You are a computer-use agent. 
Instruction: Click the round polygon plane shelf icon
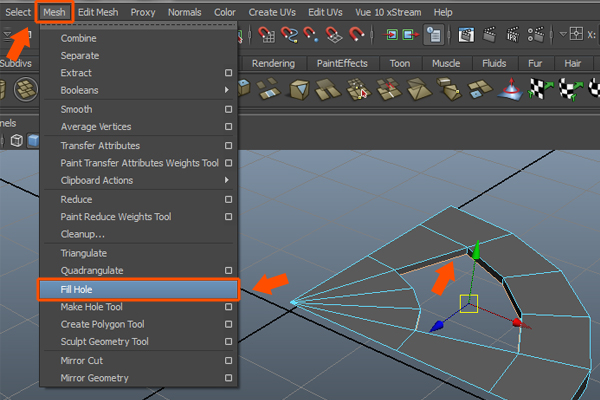click(26, 90)
